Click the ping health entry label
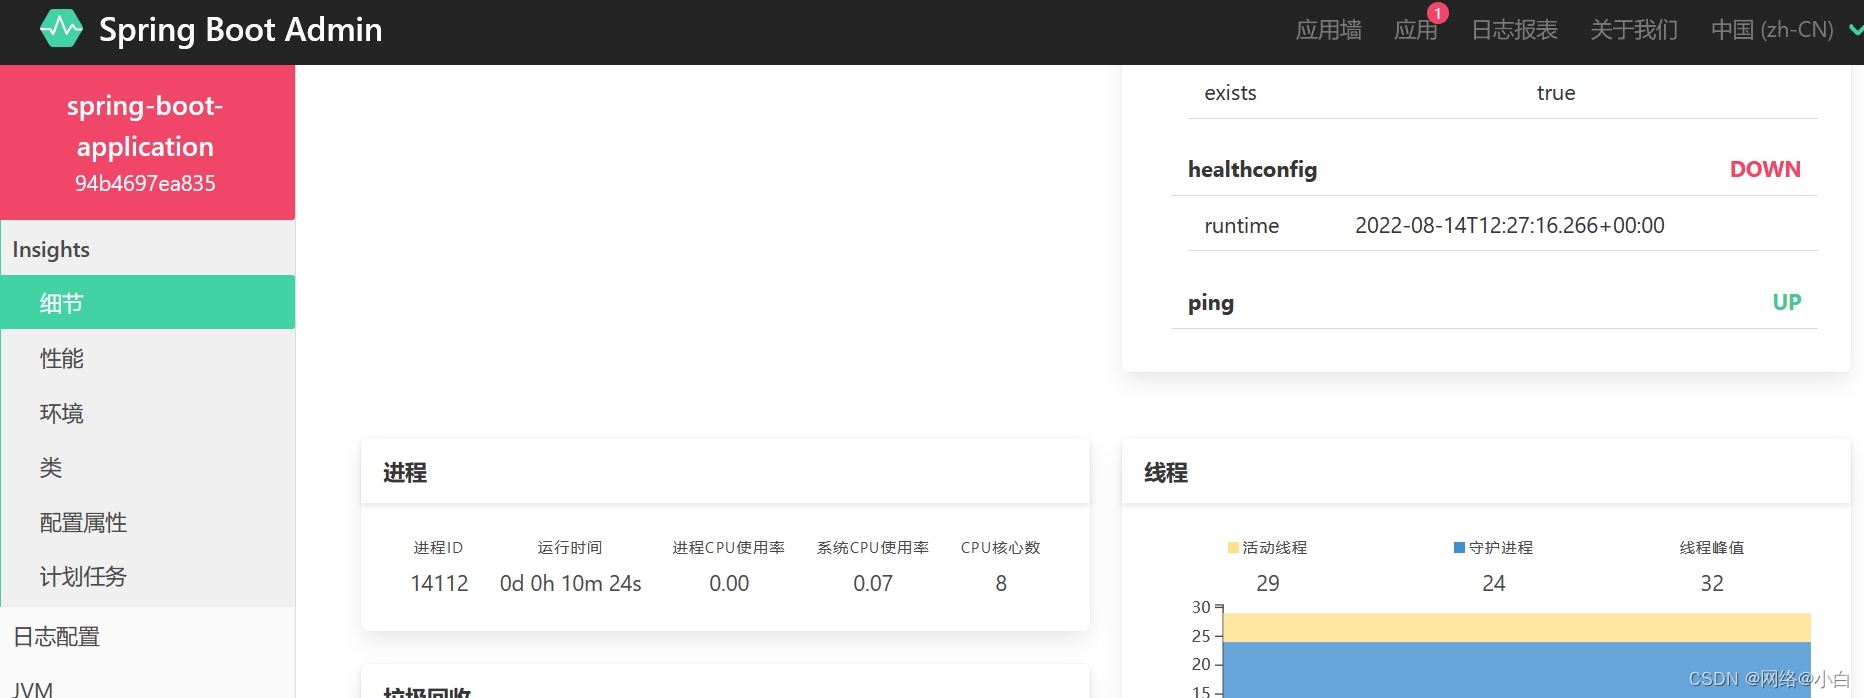The image size is (1864, 698). 1210,303
